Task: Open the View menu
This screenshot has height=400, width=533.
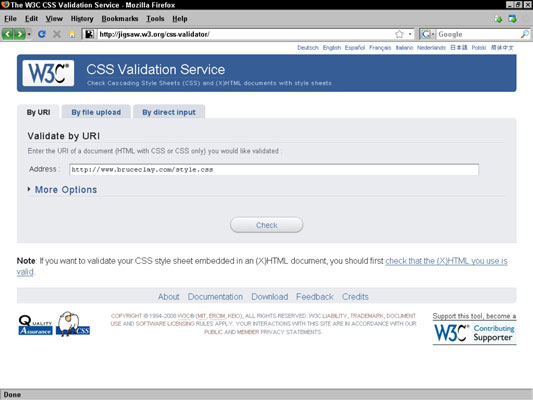Action: tap(54, 19)
